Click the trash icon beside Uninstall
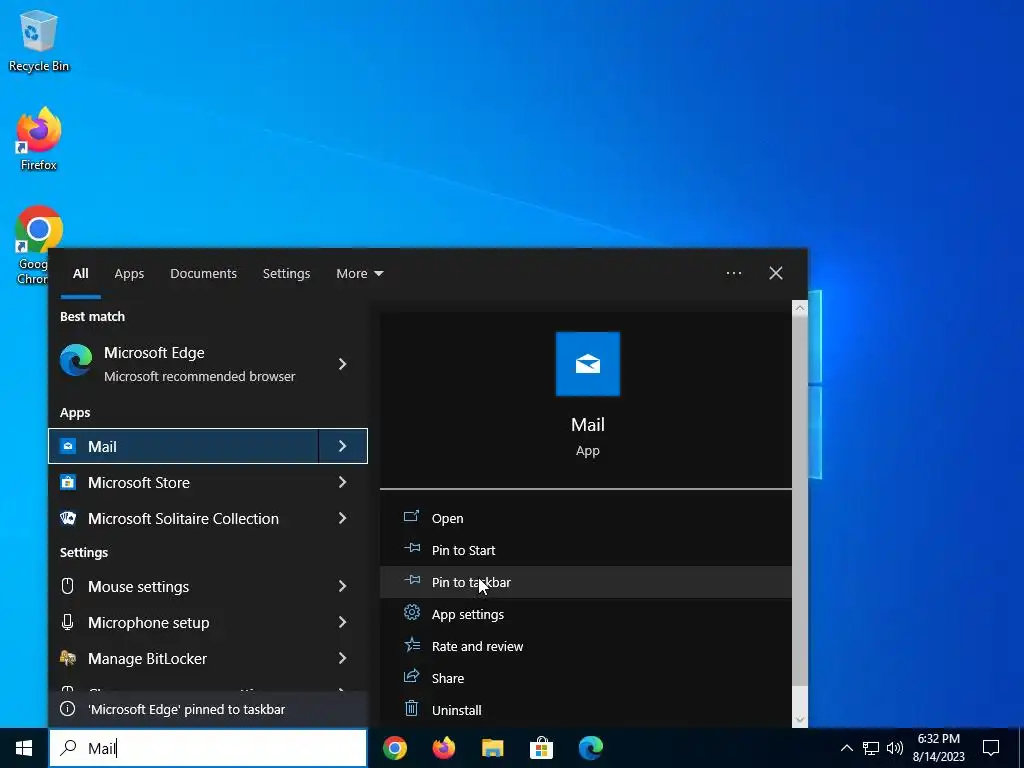The height and width of the screenshot is (768, 1024). pyautogui.click(x=411, y=709)
